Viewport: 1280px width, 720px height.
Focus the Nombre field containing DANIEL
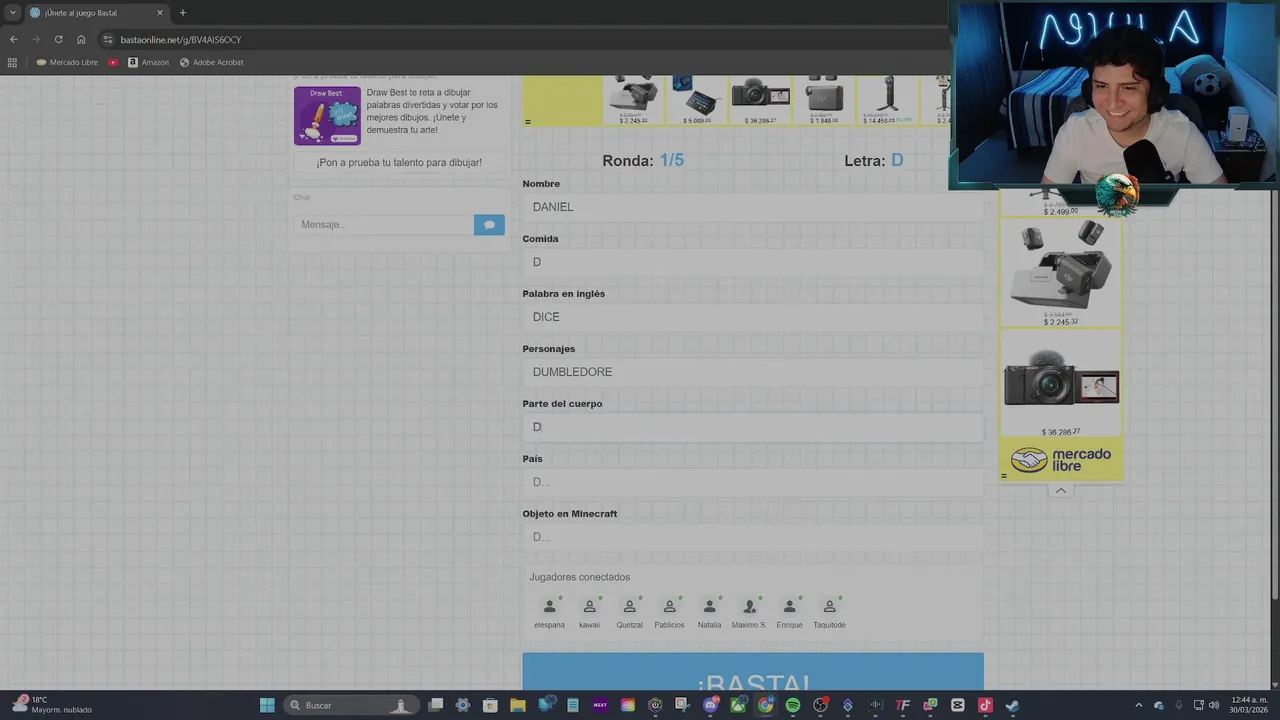(x=752, y=207)
